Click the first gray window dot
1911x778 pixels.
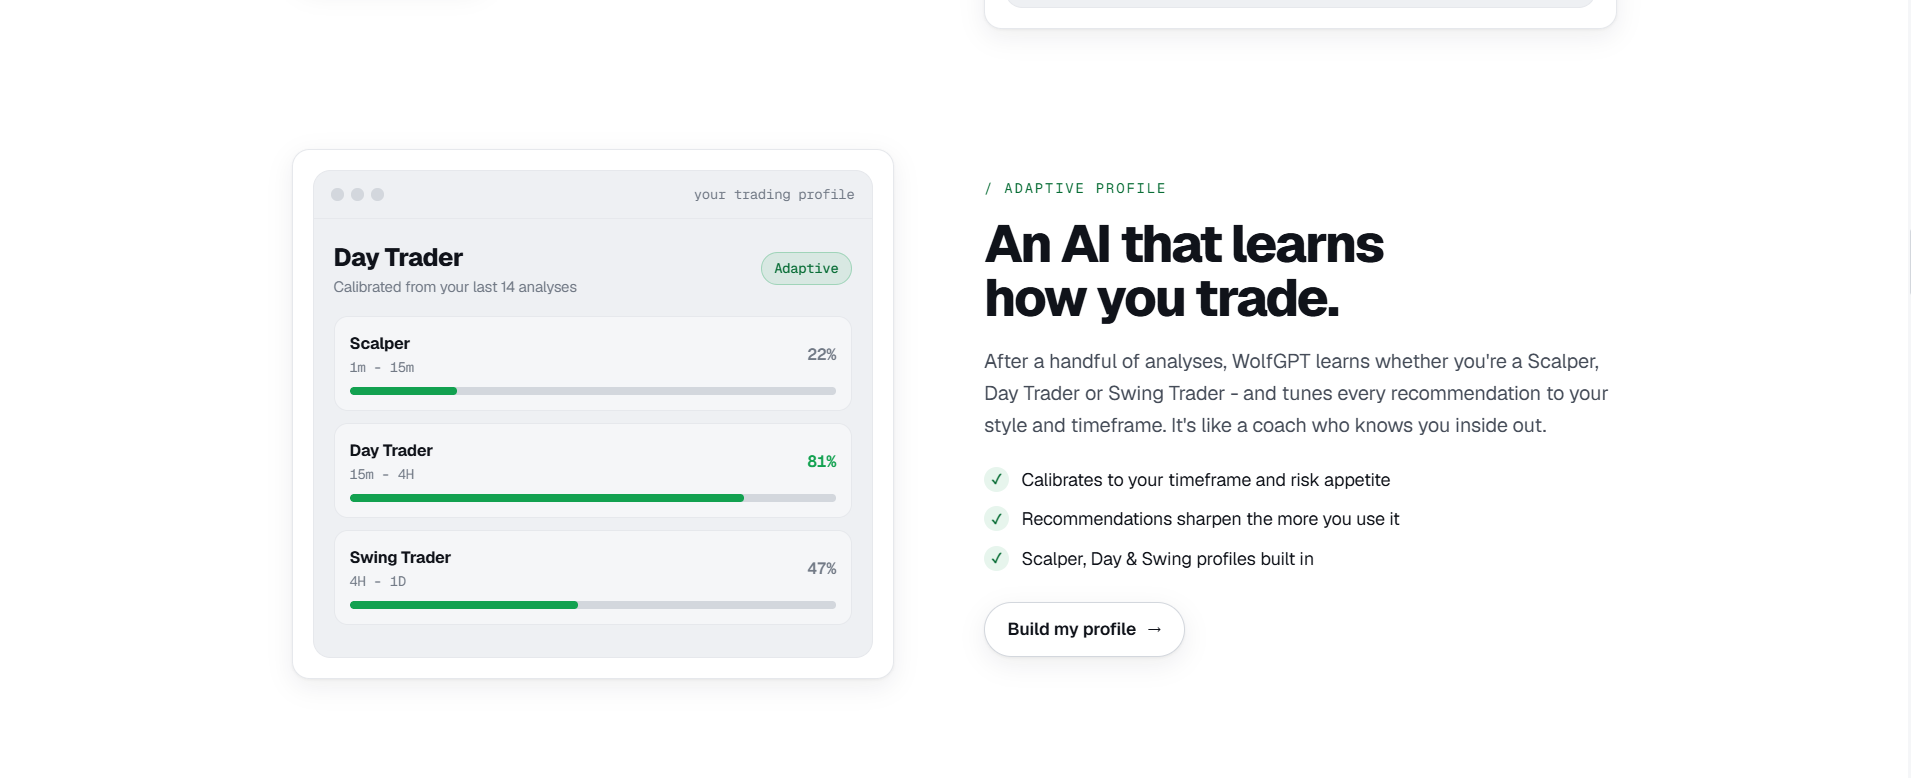point(338,194)
